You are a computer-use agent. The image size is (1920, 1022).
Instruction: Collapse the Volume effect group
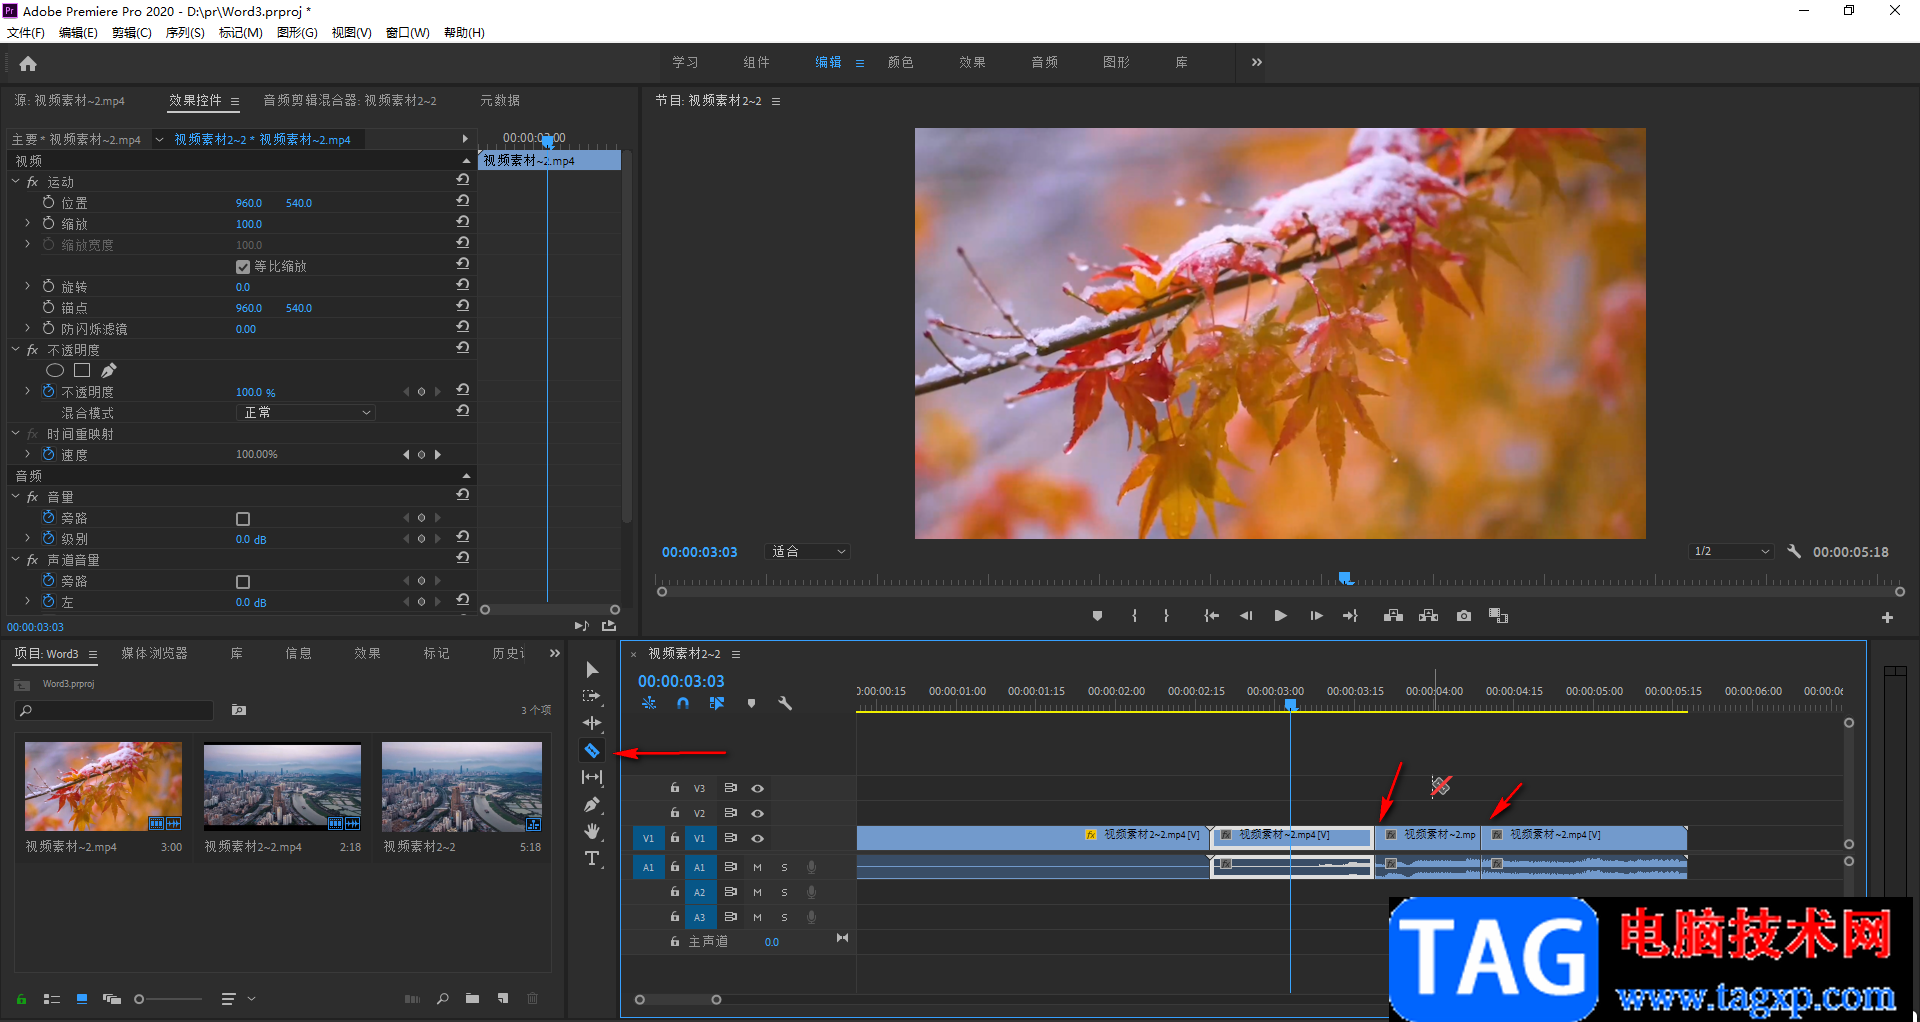pyautogui.click(x=15, y=497)
